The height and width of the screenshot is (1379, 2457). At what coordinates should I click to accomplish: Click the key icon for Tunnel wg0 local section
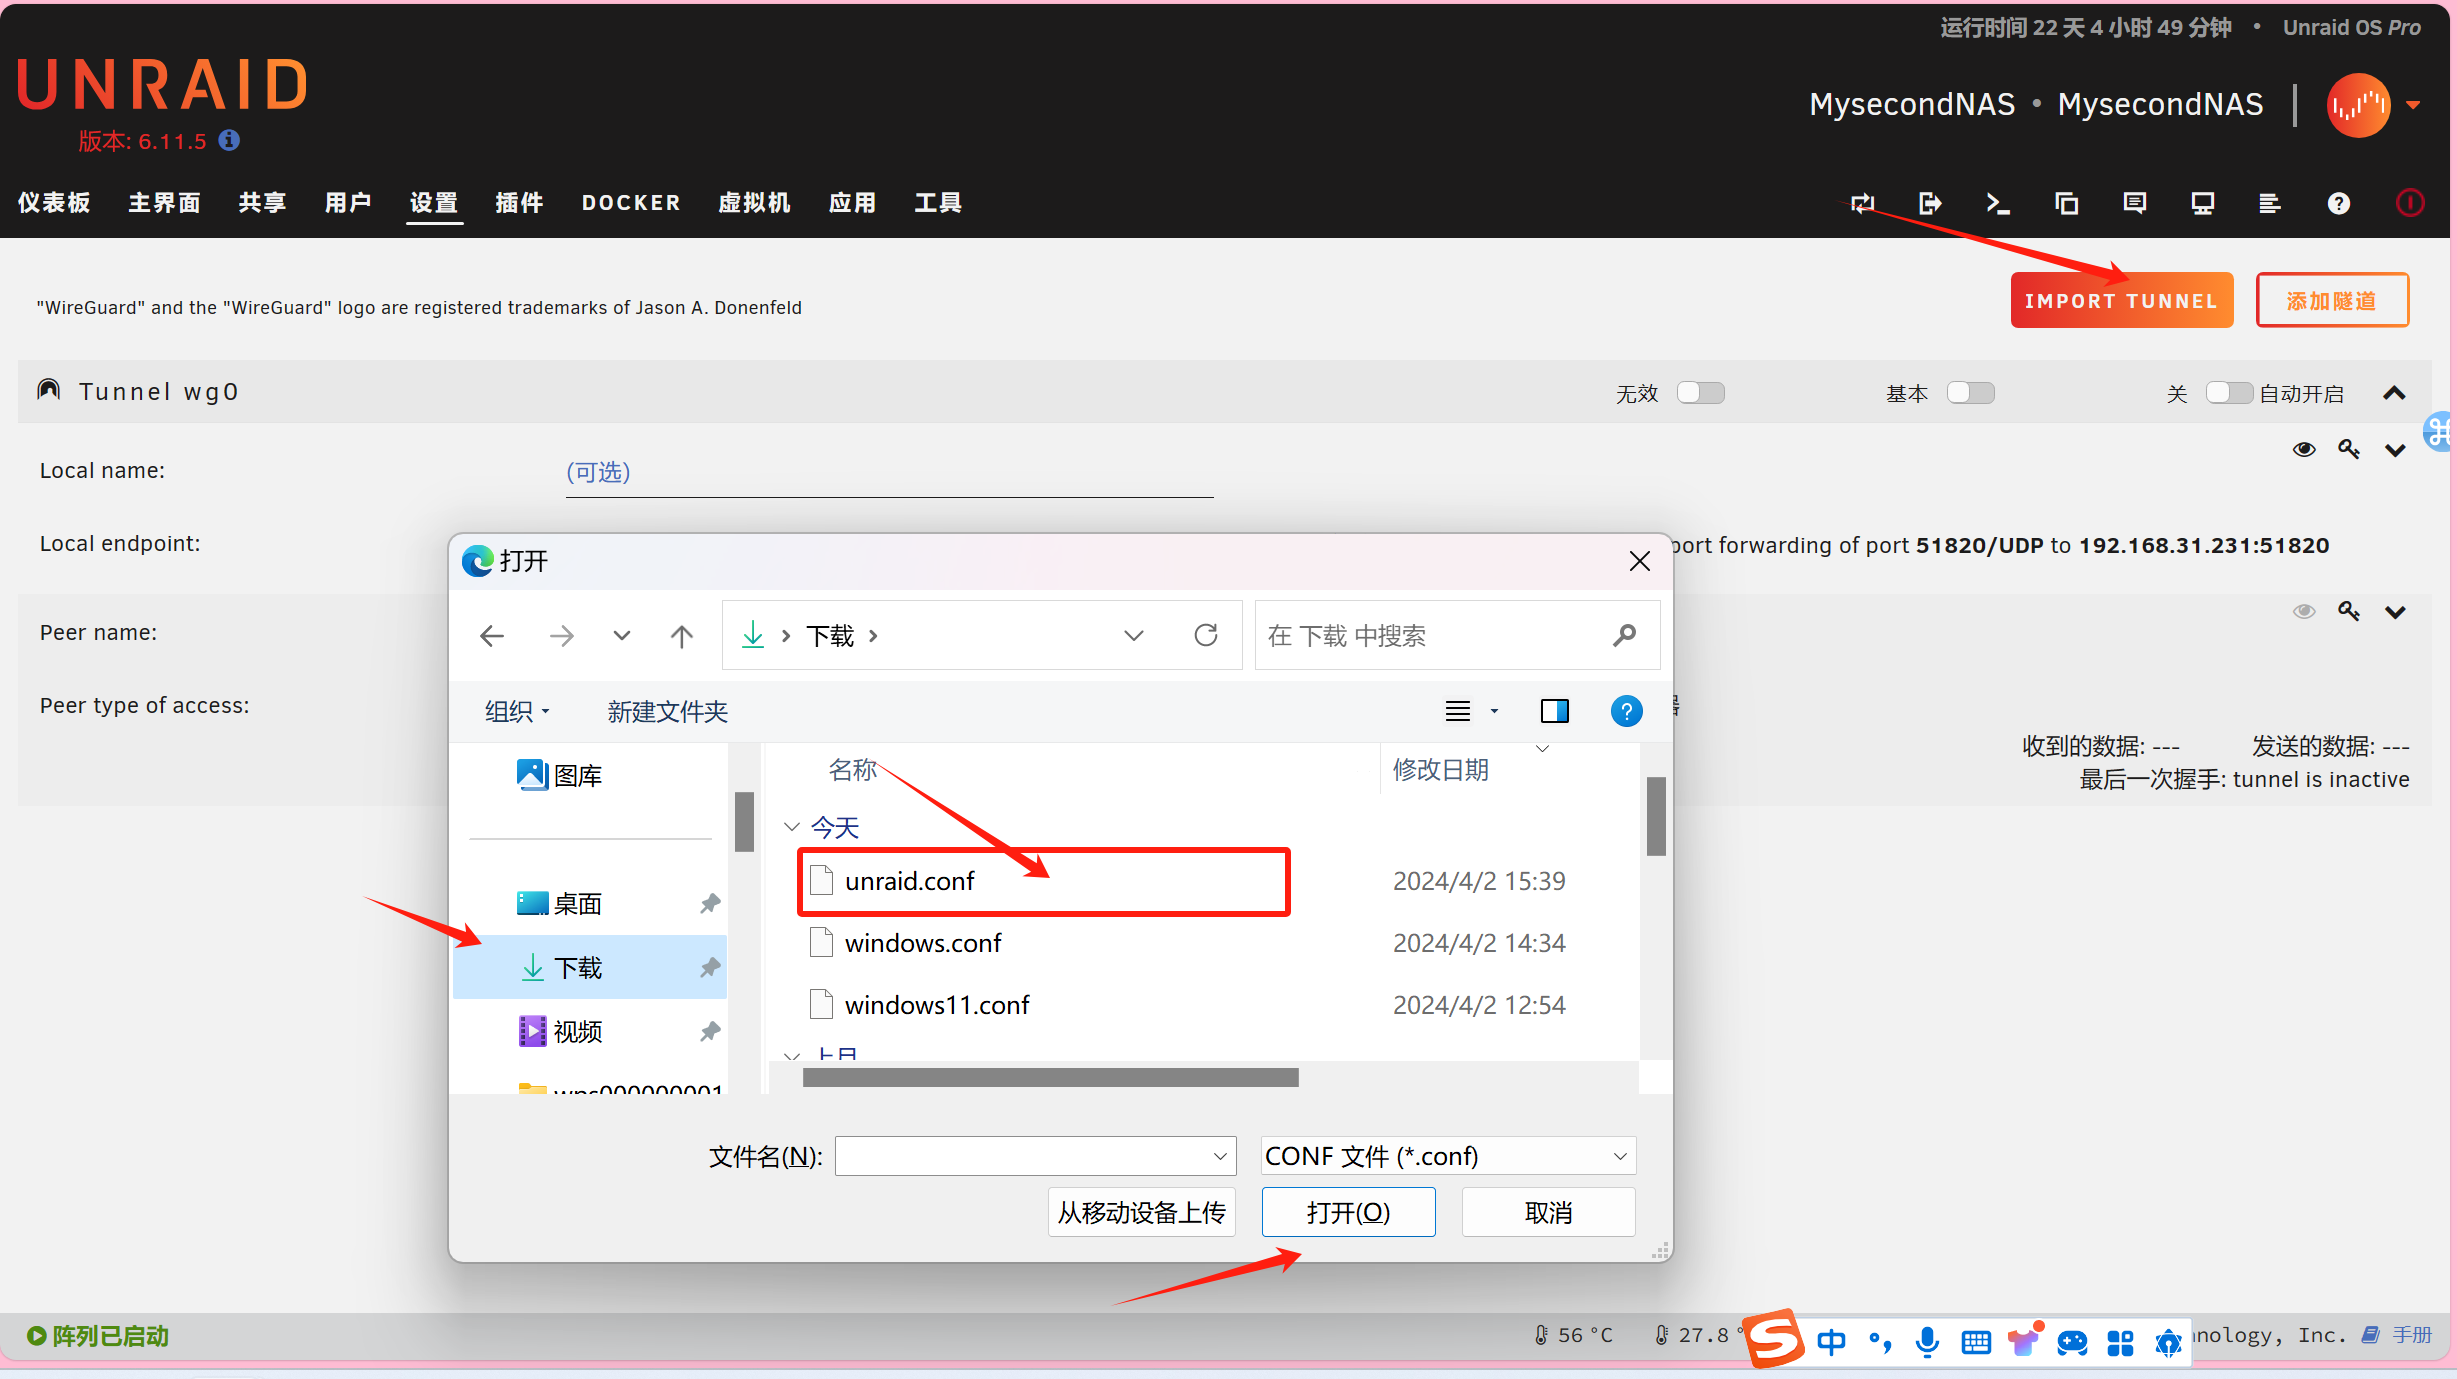click(2349, 449)
